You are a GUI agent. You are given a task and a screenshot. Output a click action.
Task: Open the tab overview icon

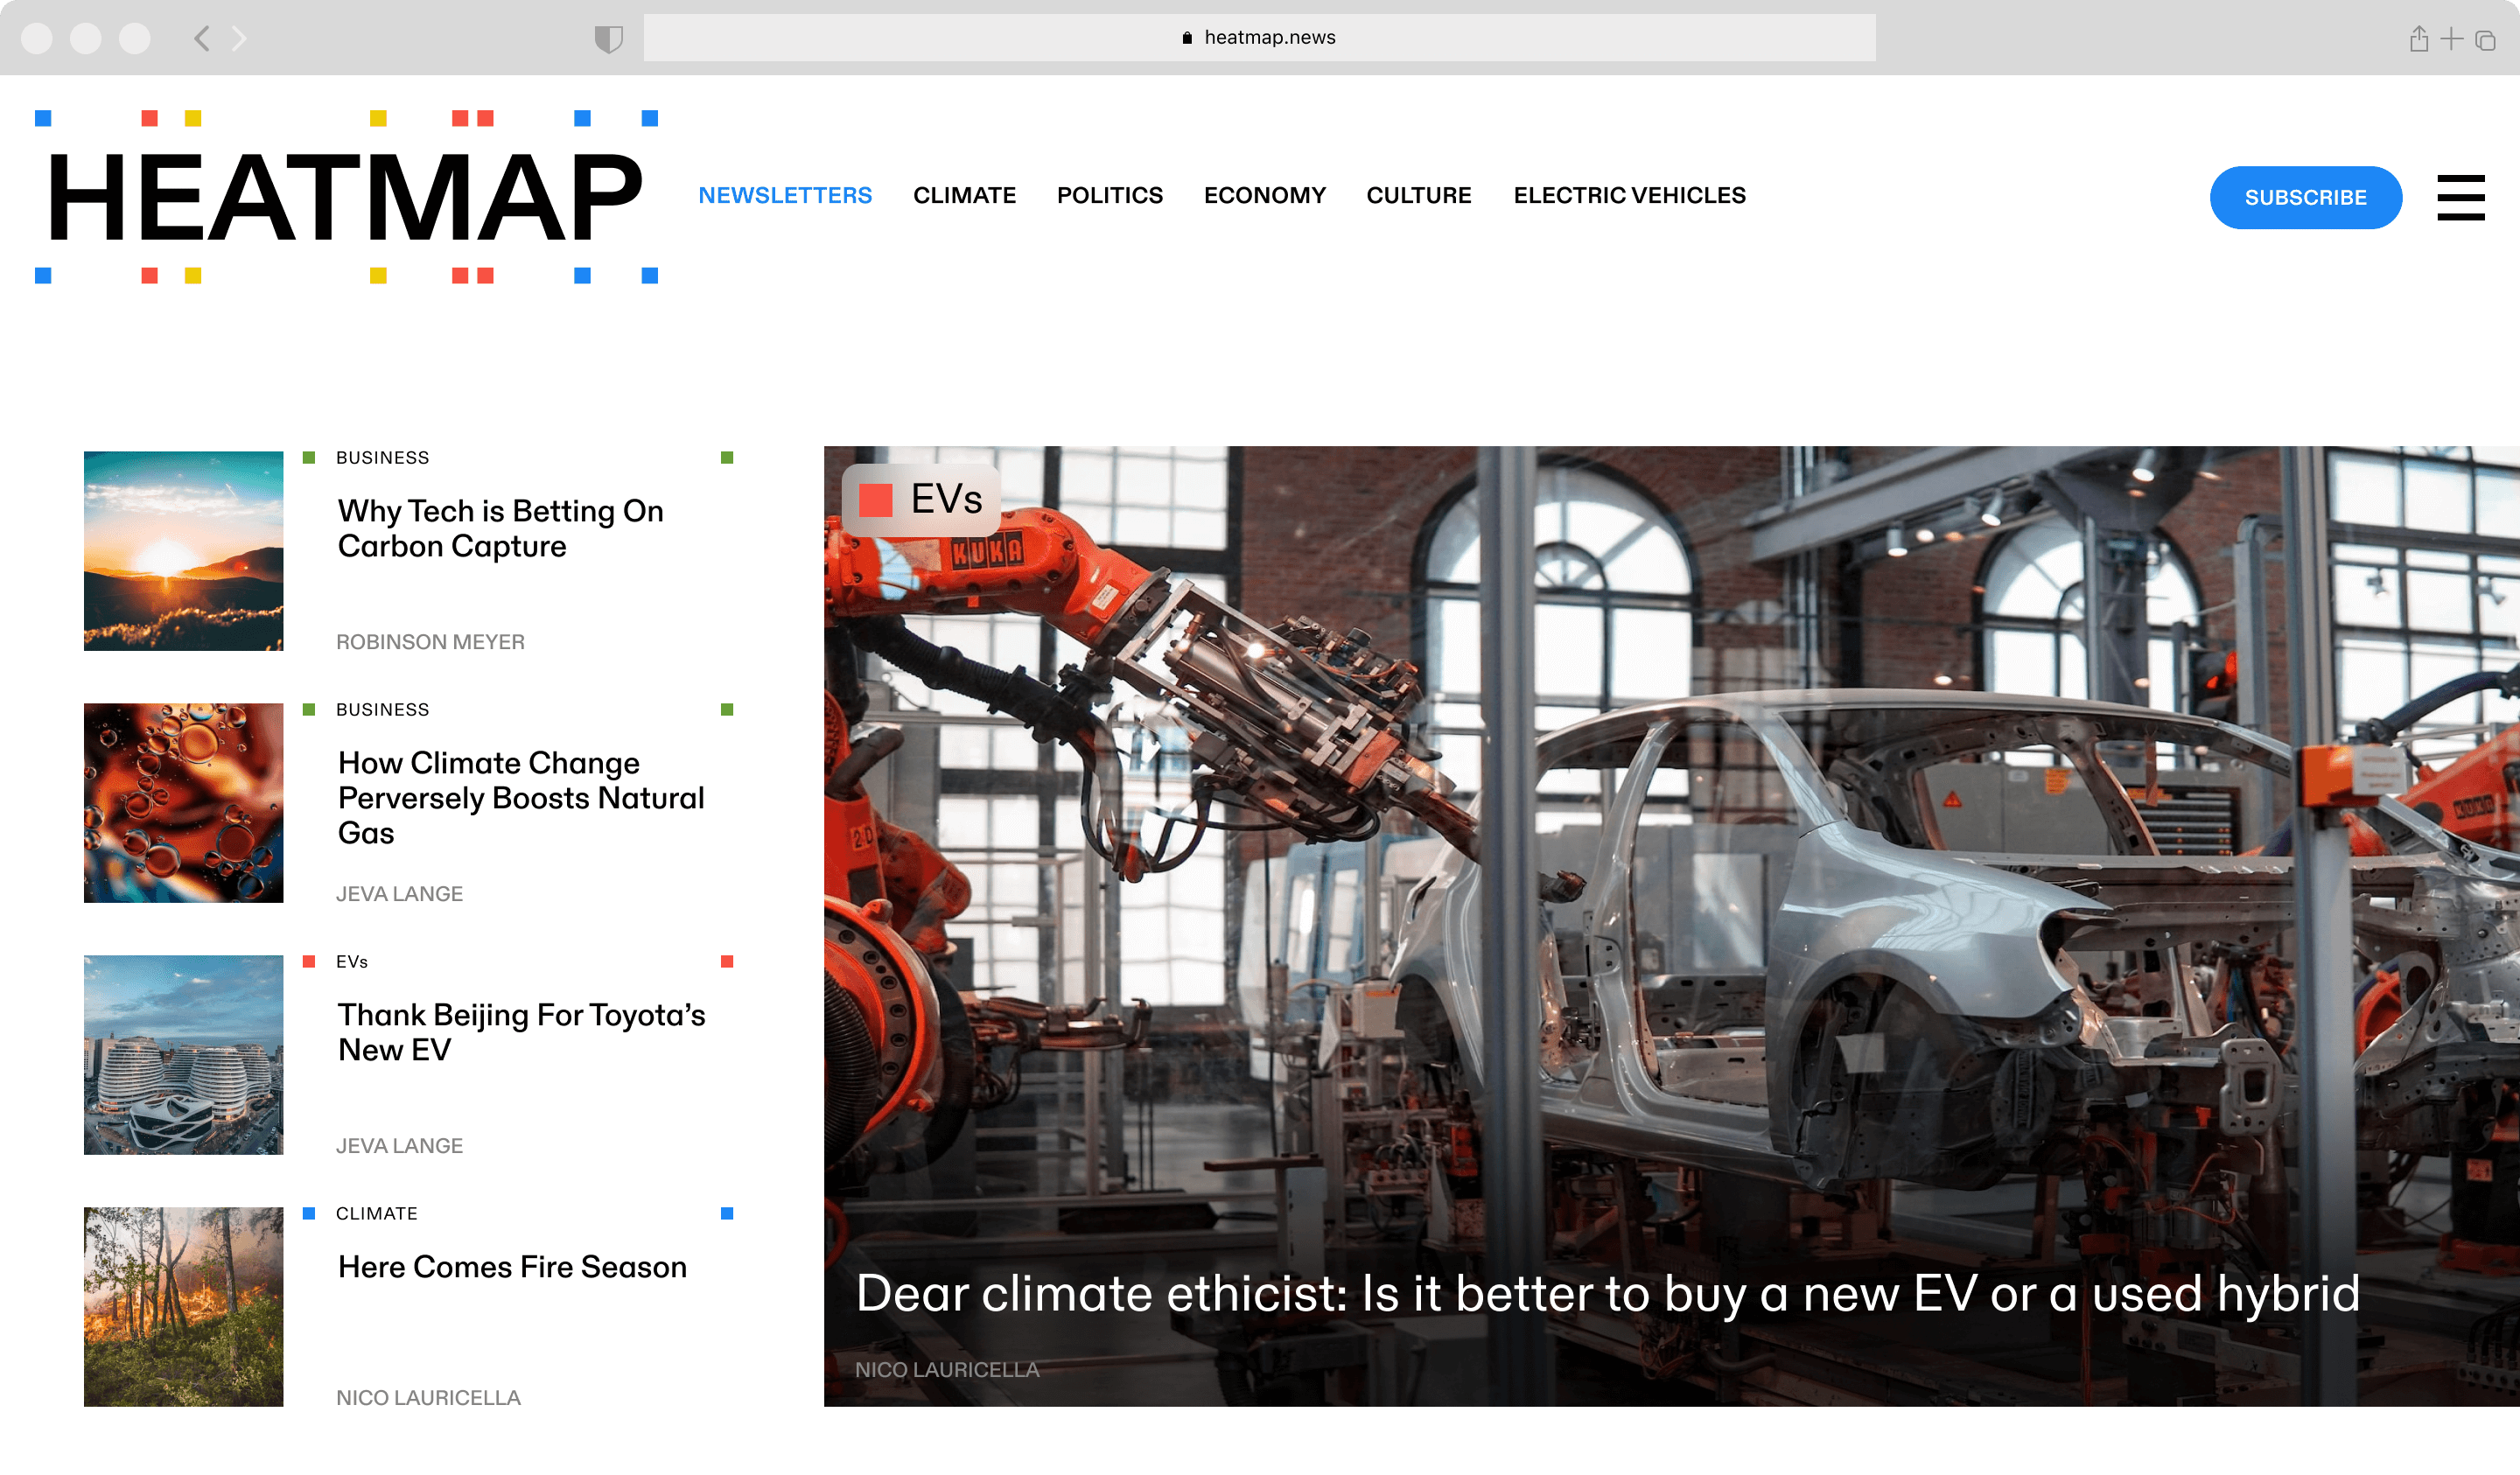point(2485,40)
